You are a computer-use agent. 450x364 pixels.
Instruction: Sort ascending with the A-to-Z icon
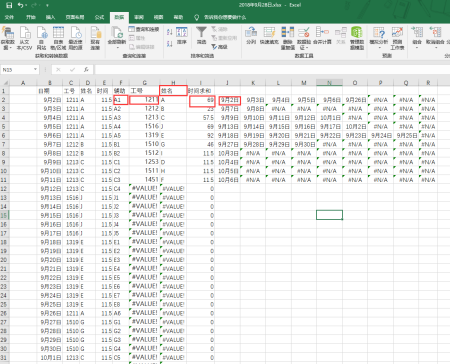170,32
